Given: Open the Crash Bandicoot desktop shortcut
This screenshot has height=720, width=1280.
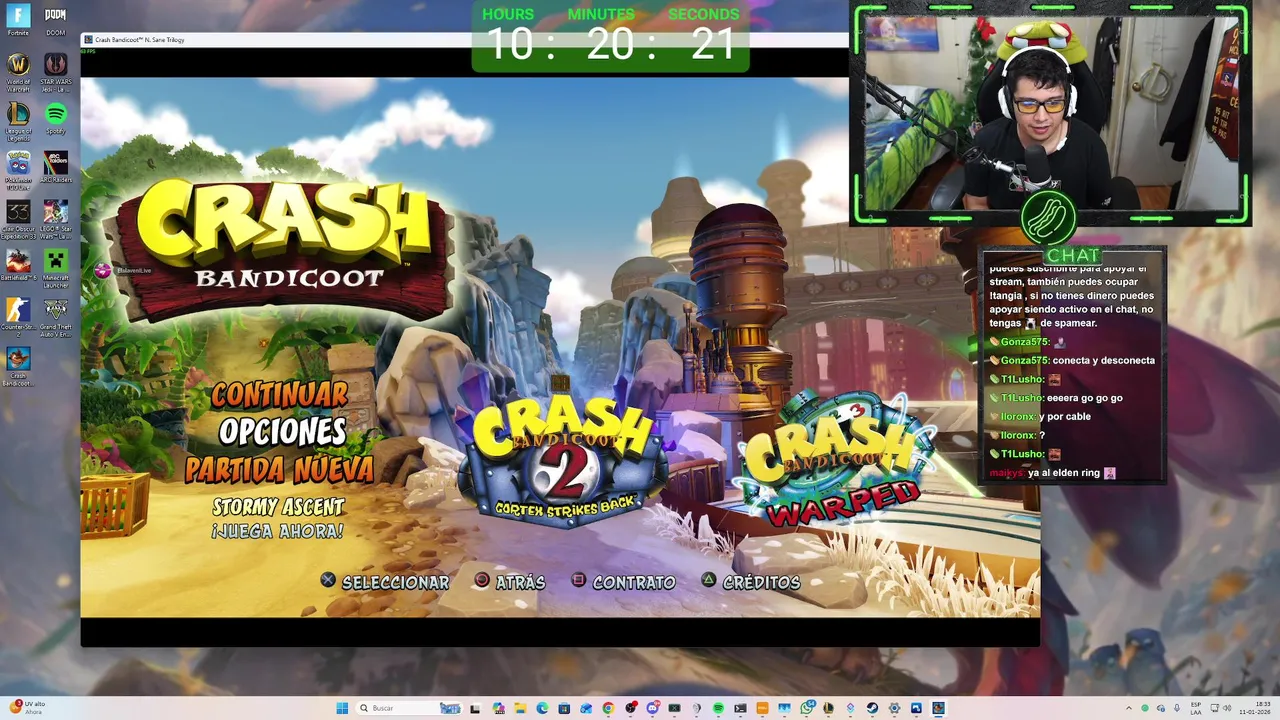Looking at the screenshot, I should pyautogui.click(x=18, y=365).
